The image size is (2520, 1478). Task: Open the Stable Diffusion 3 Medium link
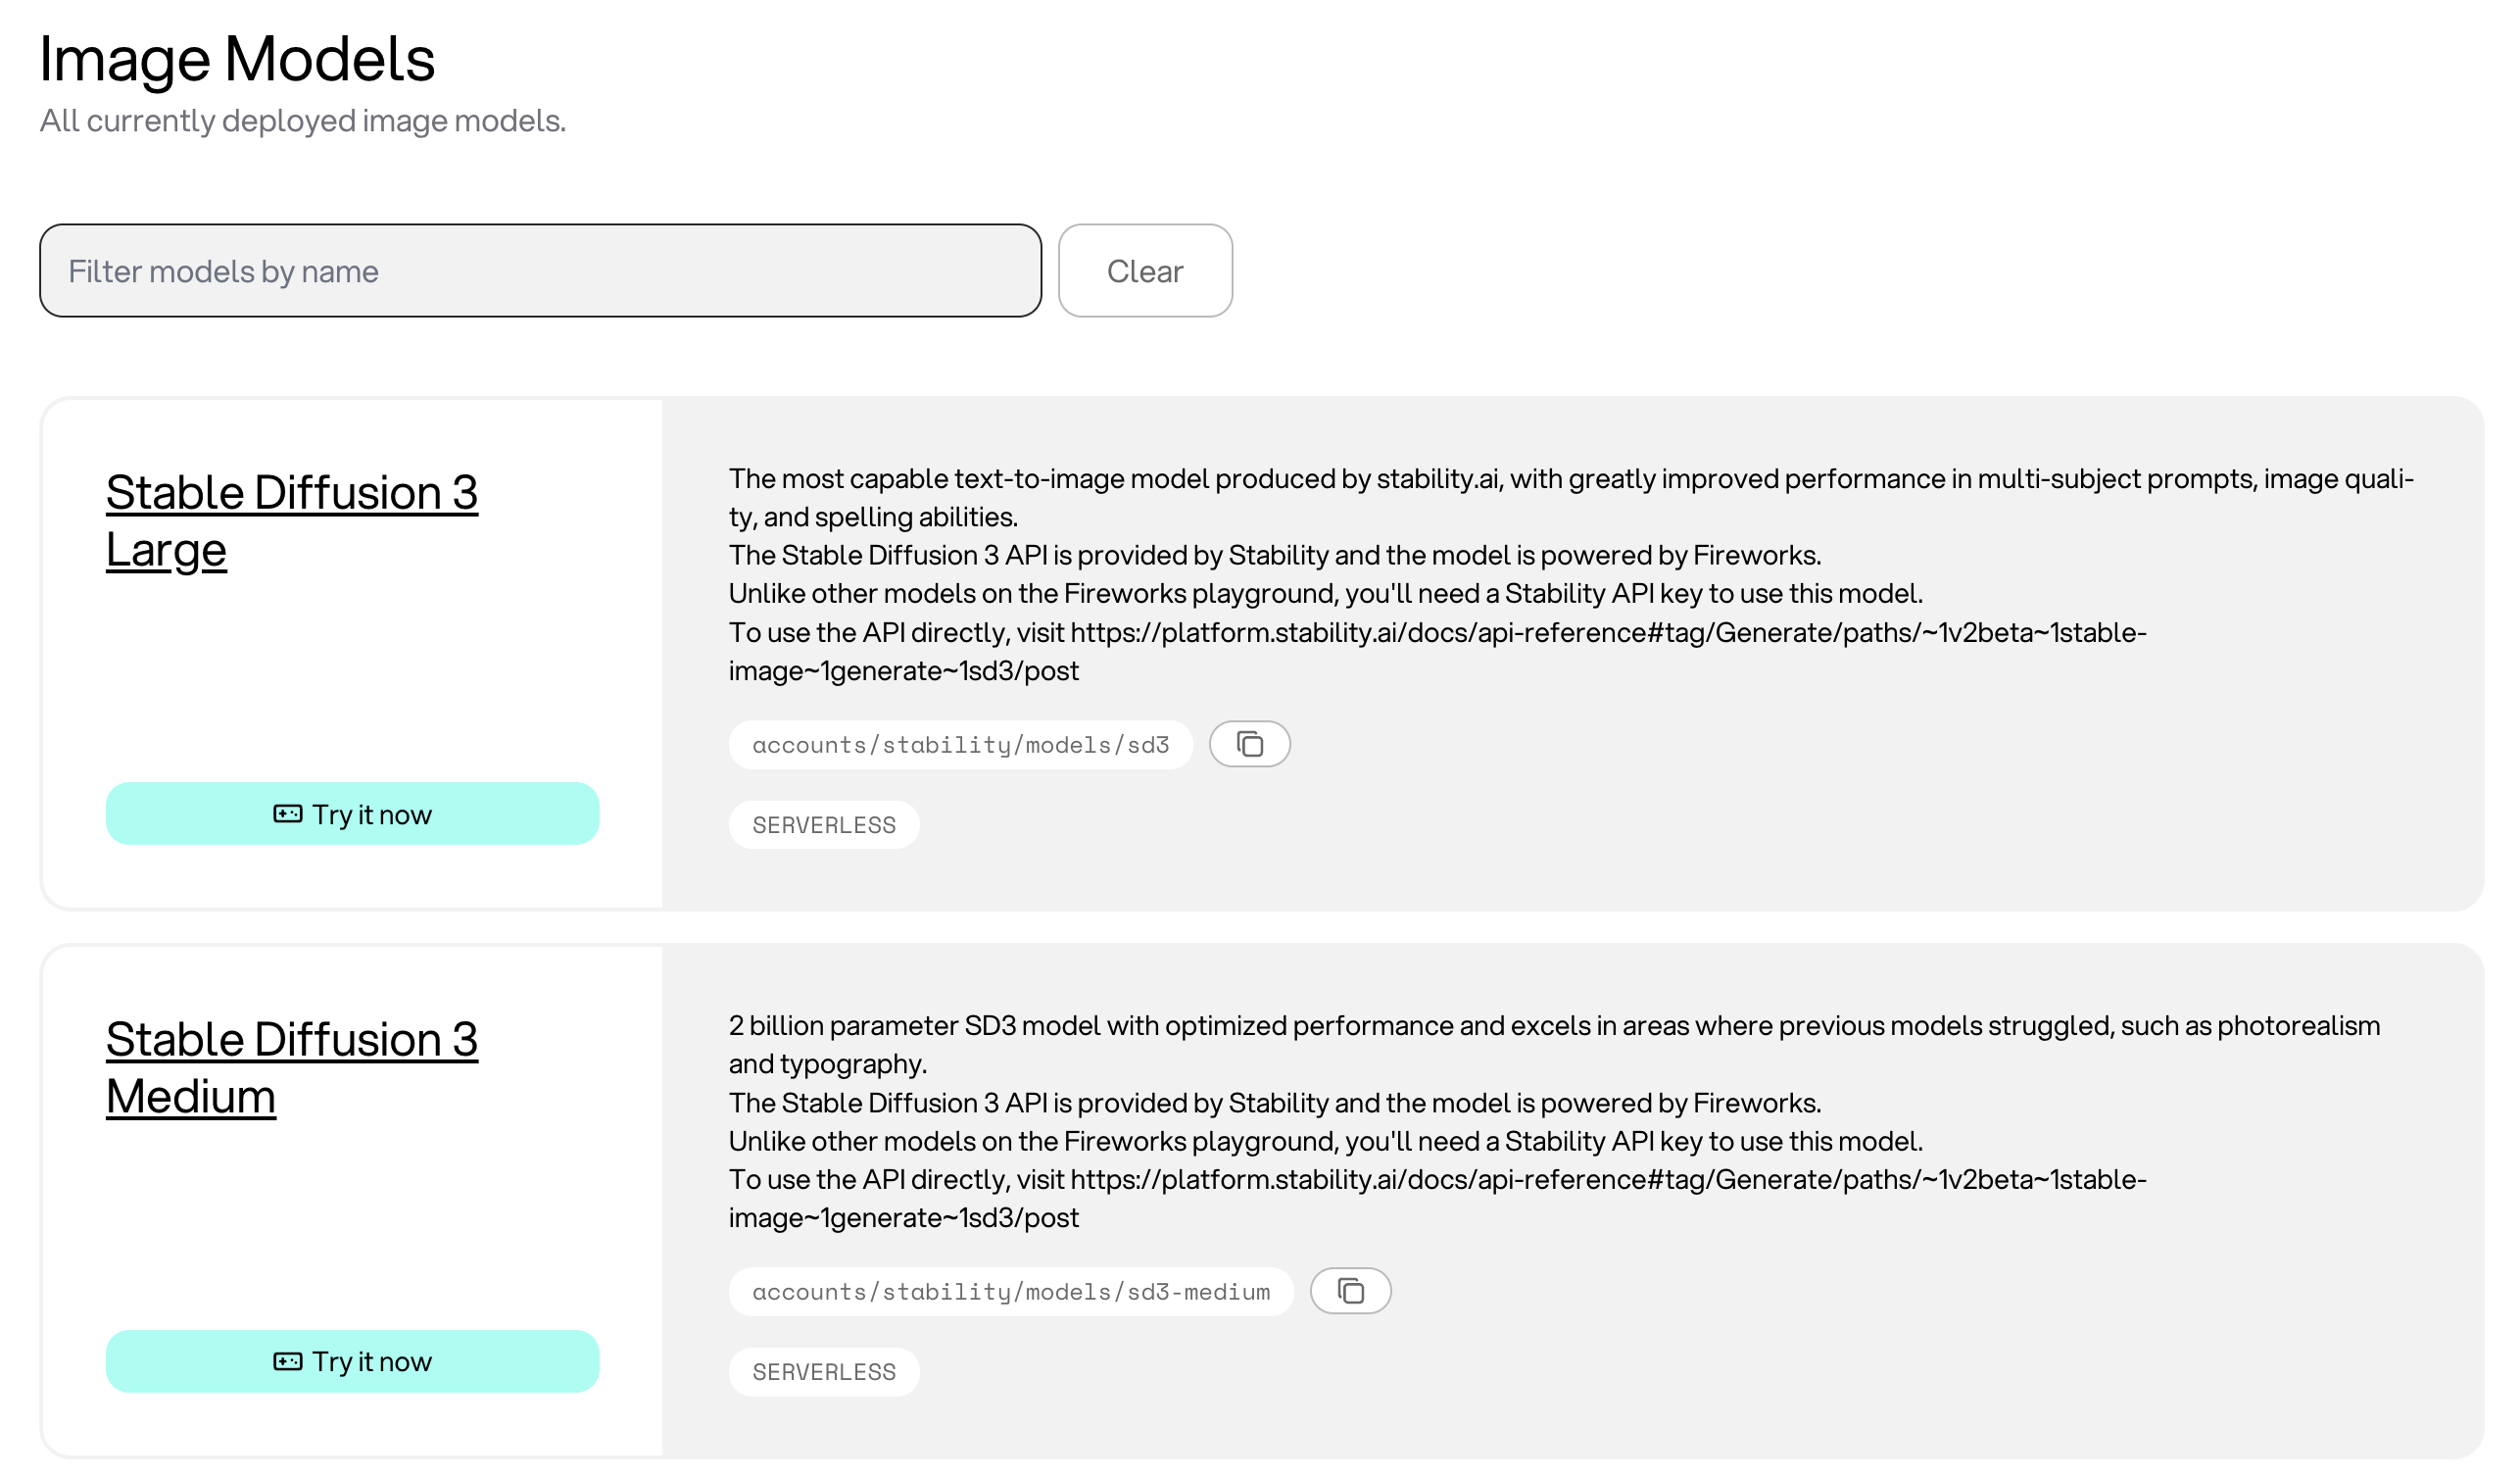click(x=291, y=1068)
